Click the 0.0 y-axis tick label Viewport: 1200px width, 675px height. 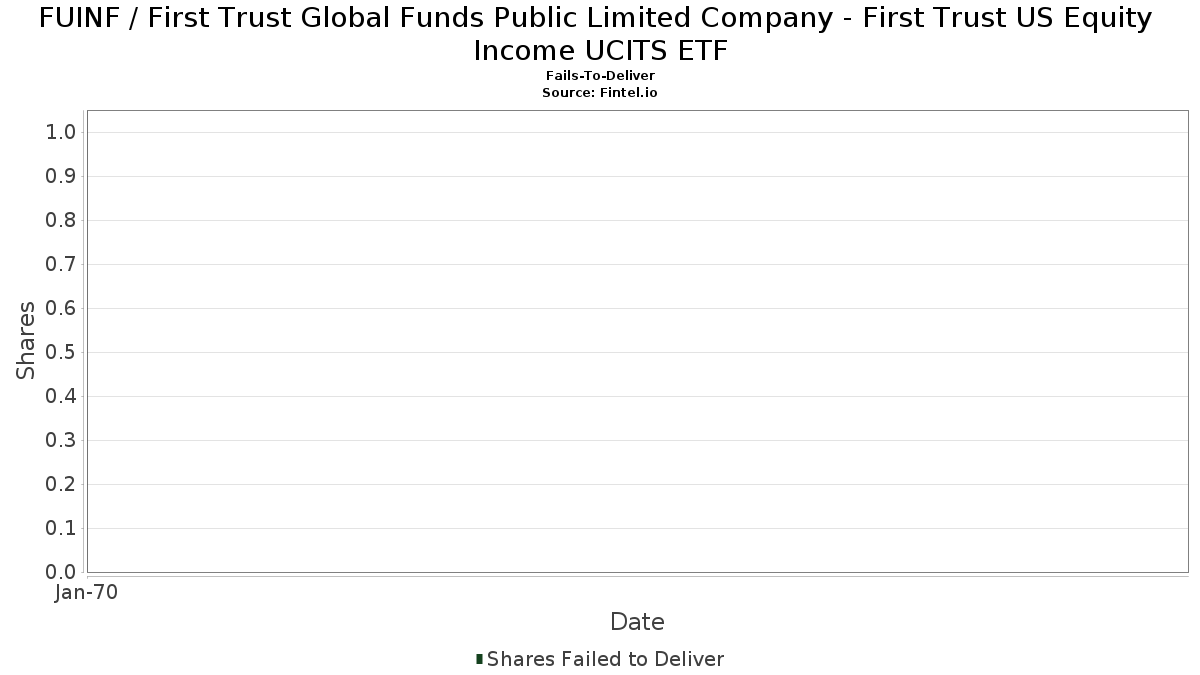pos(61,572)
